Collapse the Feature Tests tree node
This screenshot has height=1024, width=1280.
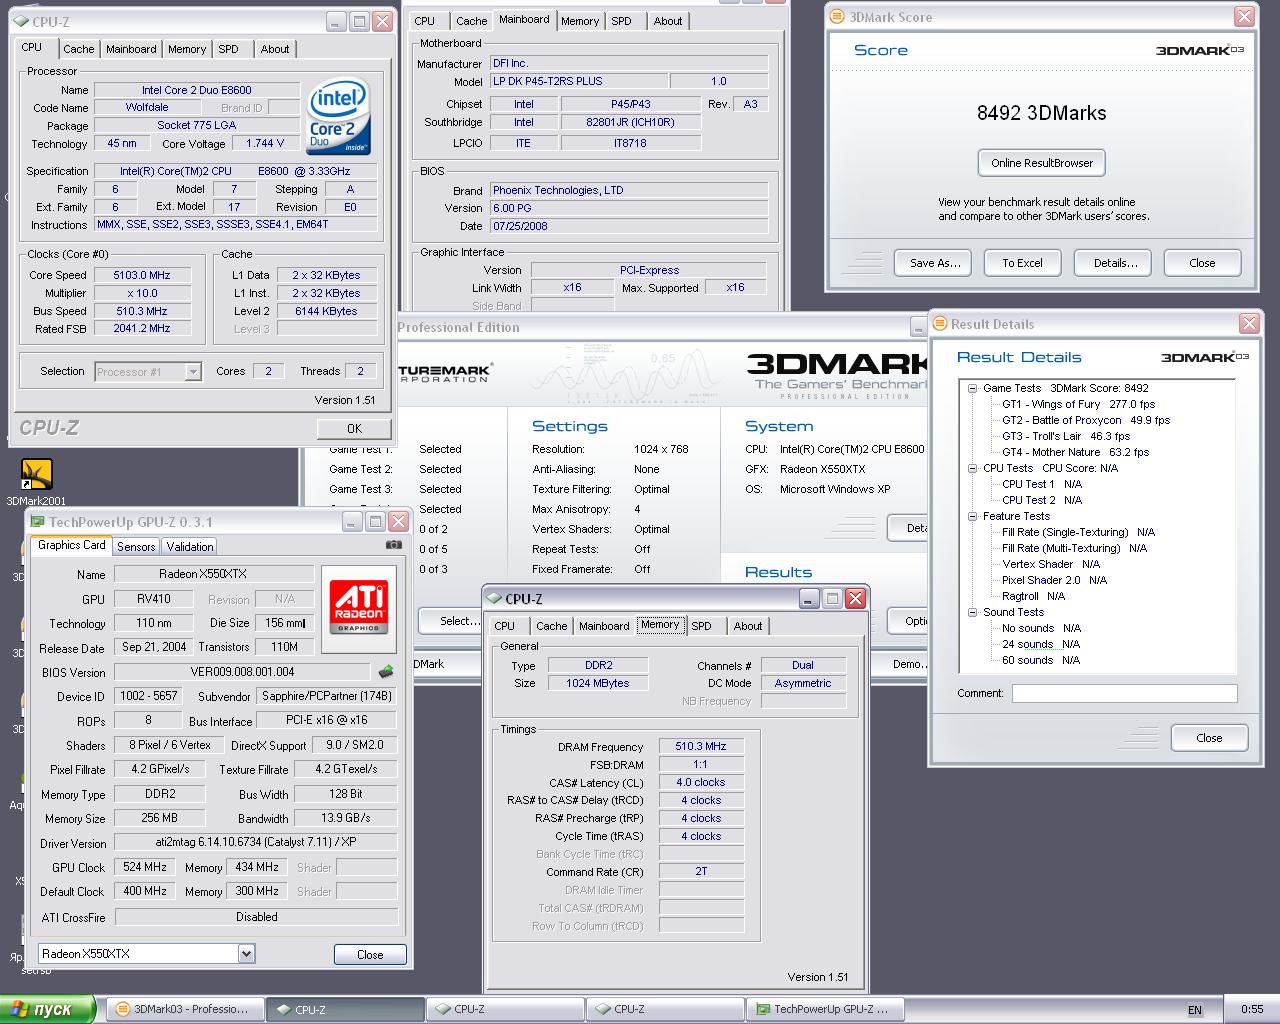[x=972, y=516]
